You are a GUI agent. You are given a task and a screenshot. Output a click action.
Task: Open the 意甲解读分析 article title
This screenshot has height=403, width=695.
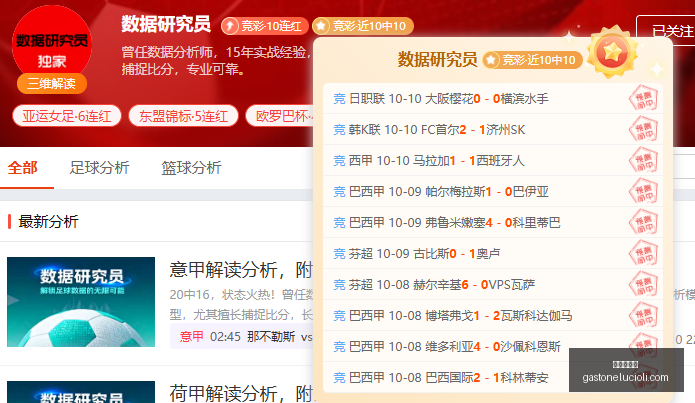pyautogui.click(x=241, y=270)
